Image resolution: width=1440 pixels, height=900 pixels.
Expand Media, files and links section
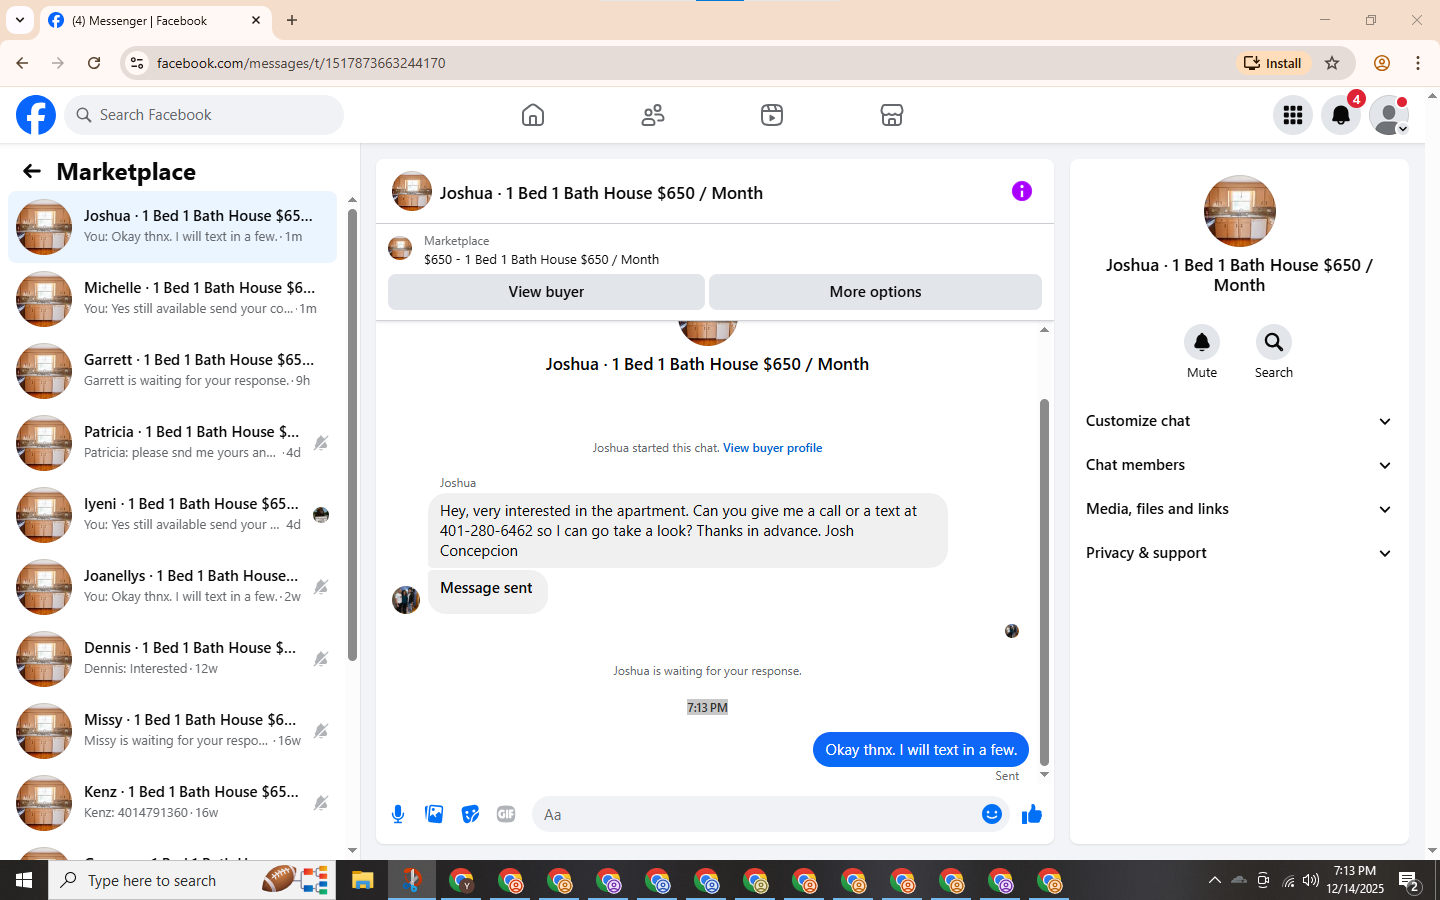(x=1239, y=509)
